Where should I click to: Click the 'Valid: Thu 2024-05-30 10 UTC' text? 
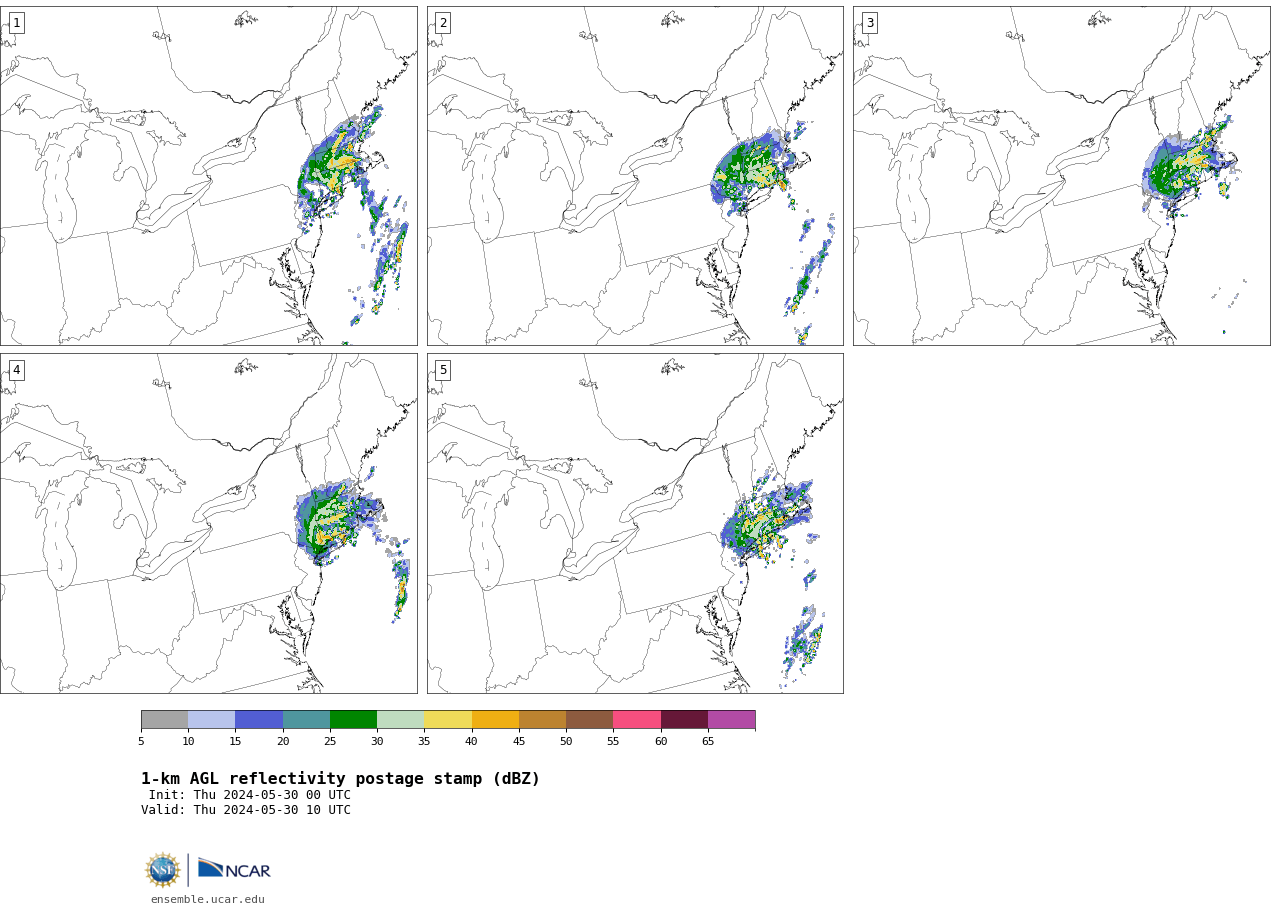(246, 810)
